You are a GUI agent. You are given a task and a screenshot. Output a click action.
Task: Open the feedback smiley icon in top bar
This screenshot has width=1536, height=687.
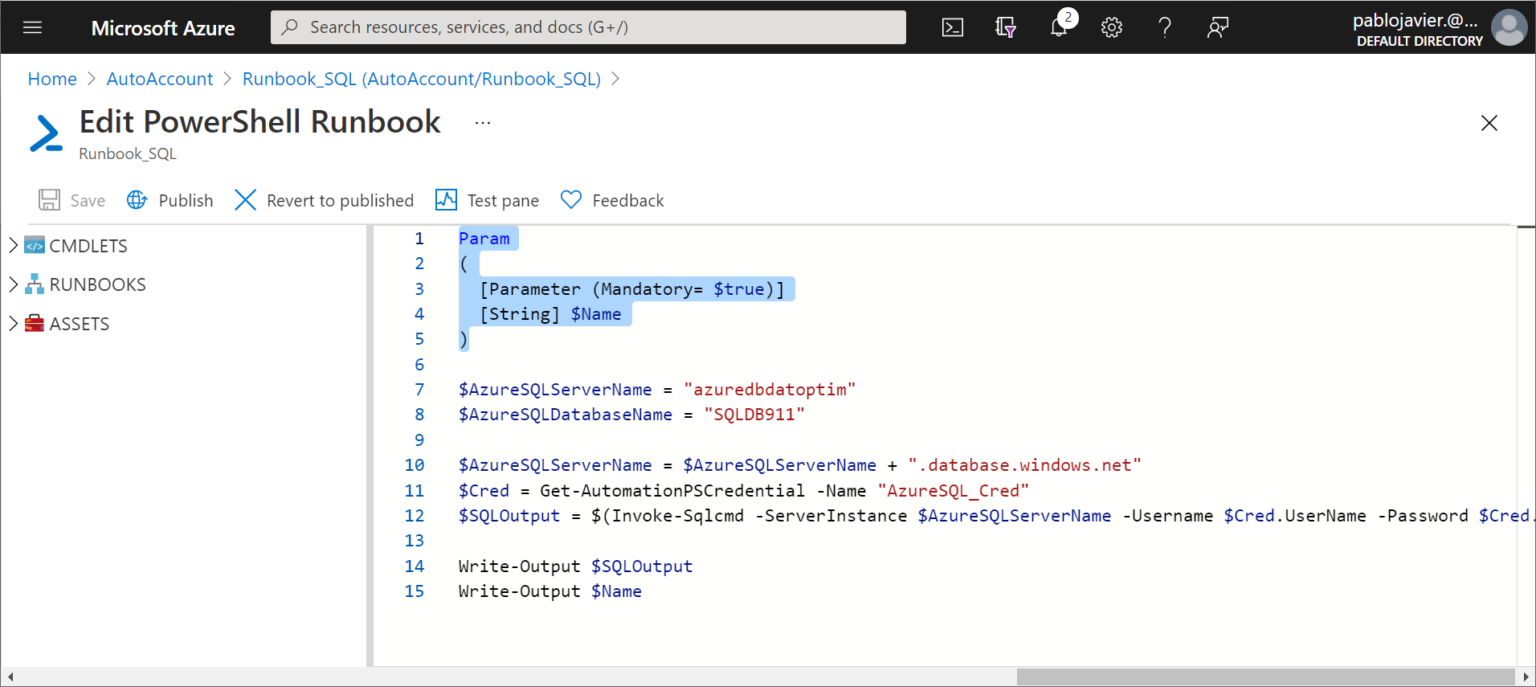1217,27
